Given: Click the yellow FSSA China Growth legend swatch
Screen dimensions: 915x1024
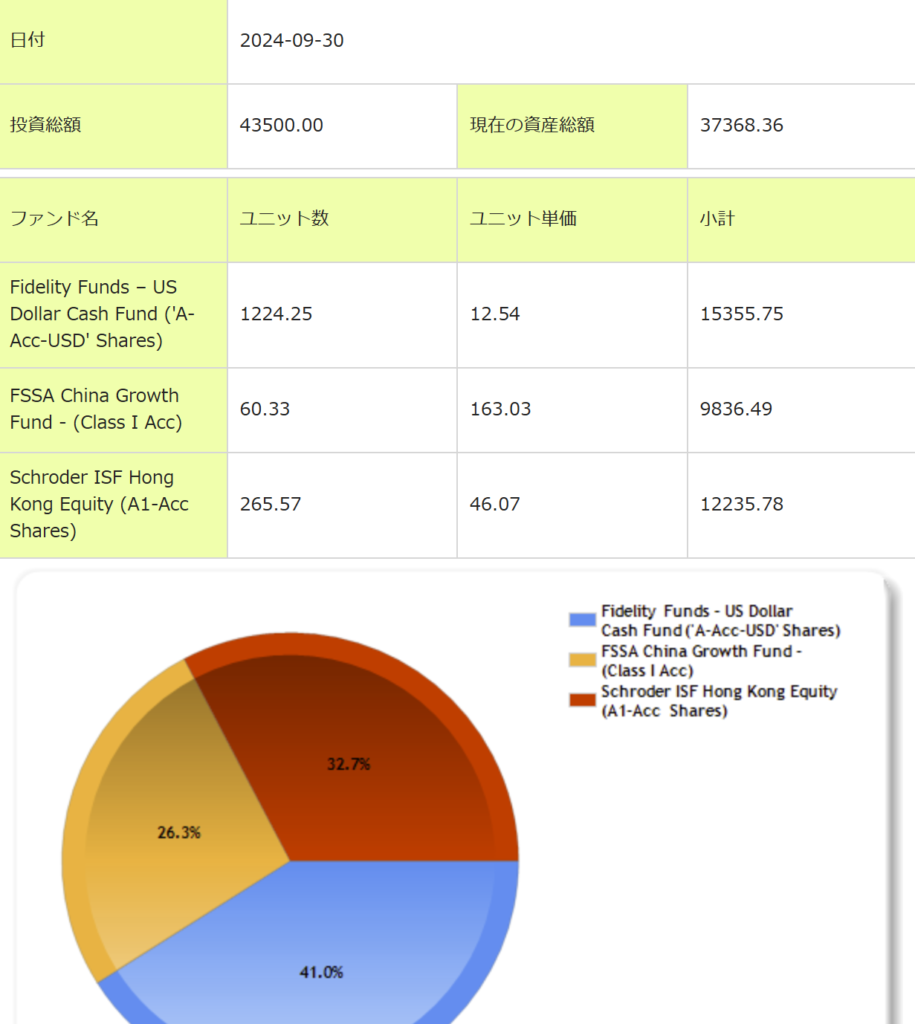Looking at the screenshot, I should 582,660.
